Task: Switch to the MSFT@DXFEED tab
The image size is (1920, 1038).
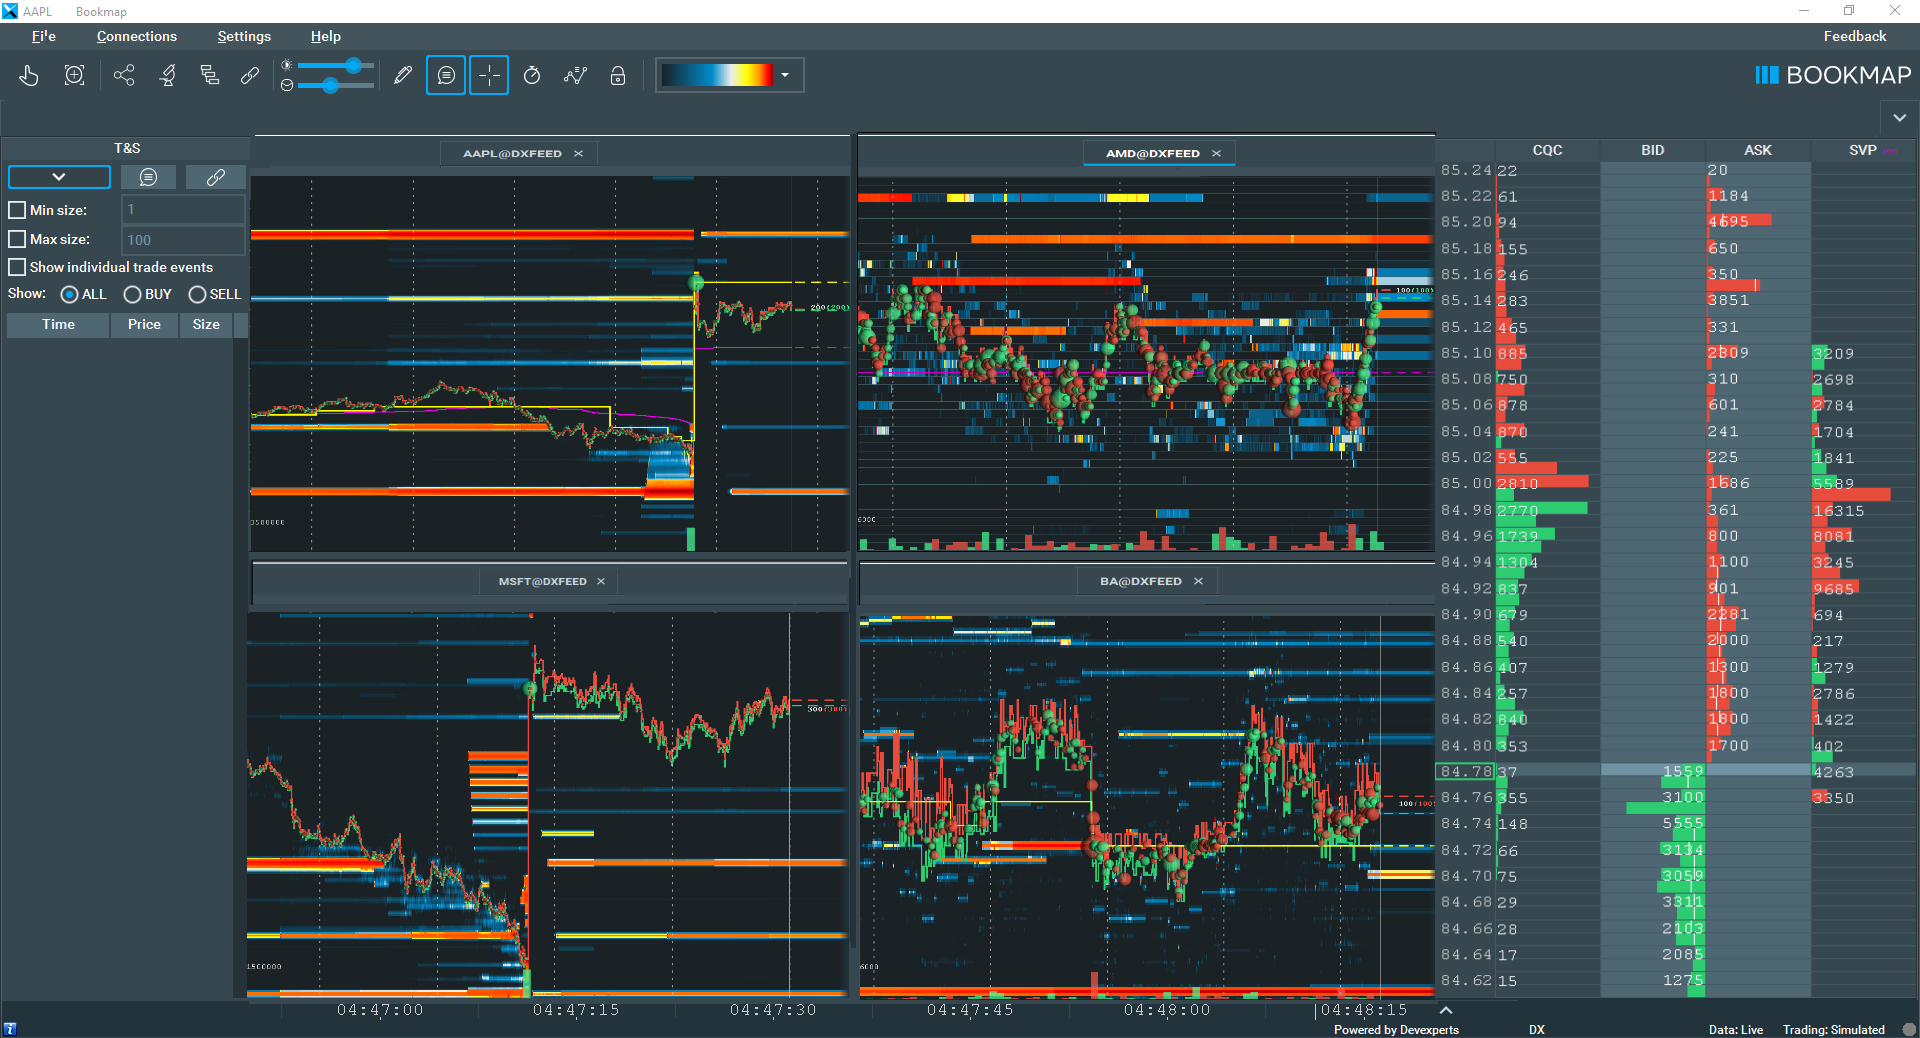Action: point(542,581)
